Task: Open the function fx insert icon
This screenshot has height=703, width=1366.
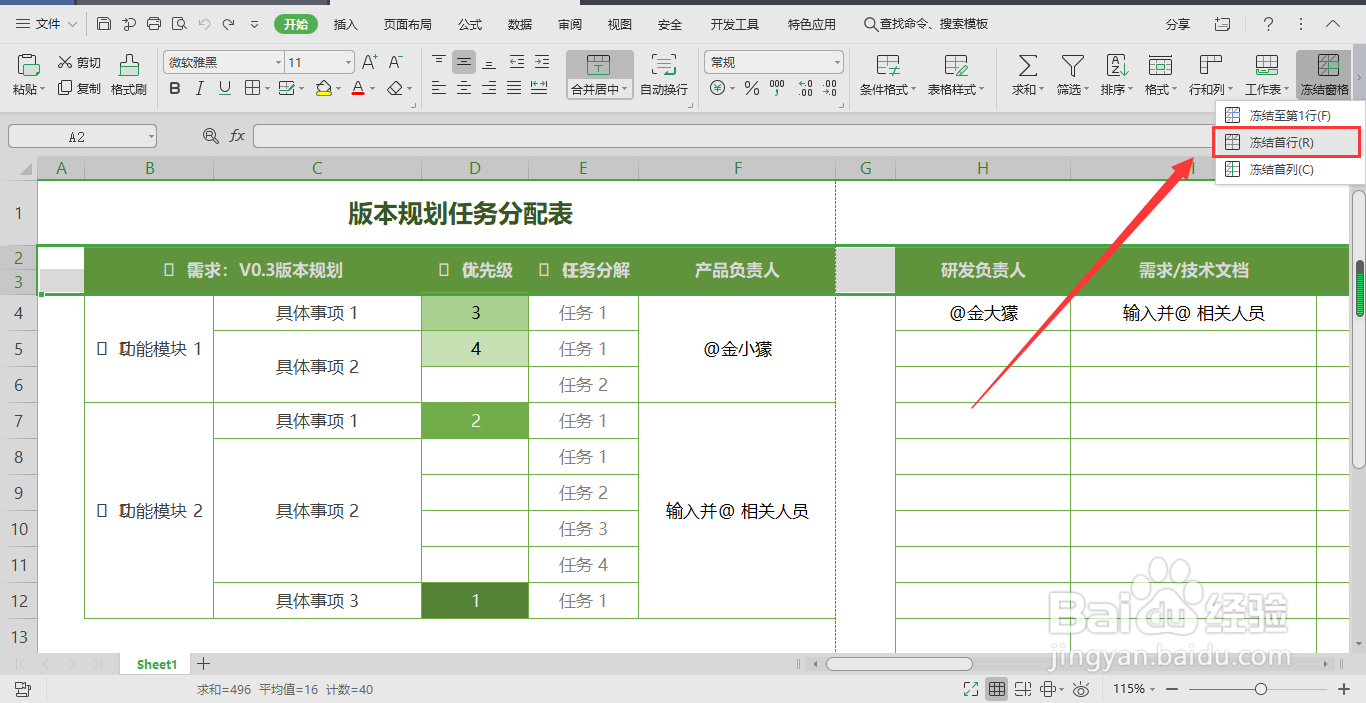Action: pos(237,135)
